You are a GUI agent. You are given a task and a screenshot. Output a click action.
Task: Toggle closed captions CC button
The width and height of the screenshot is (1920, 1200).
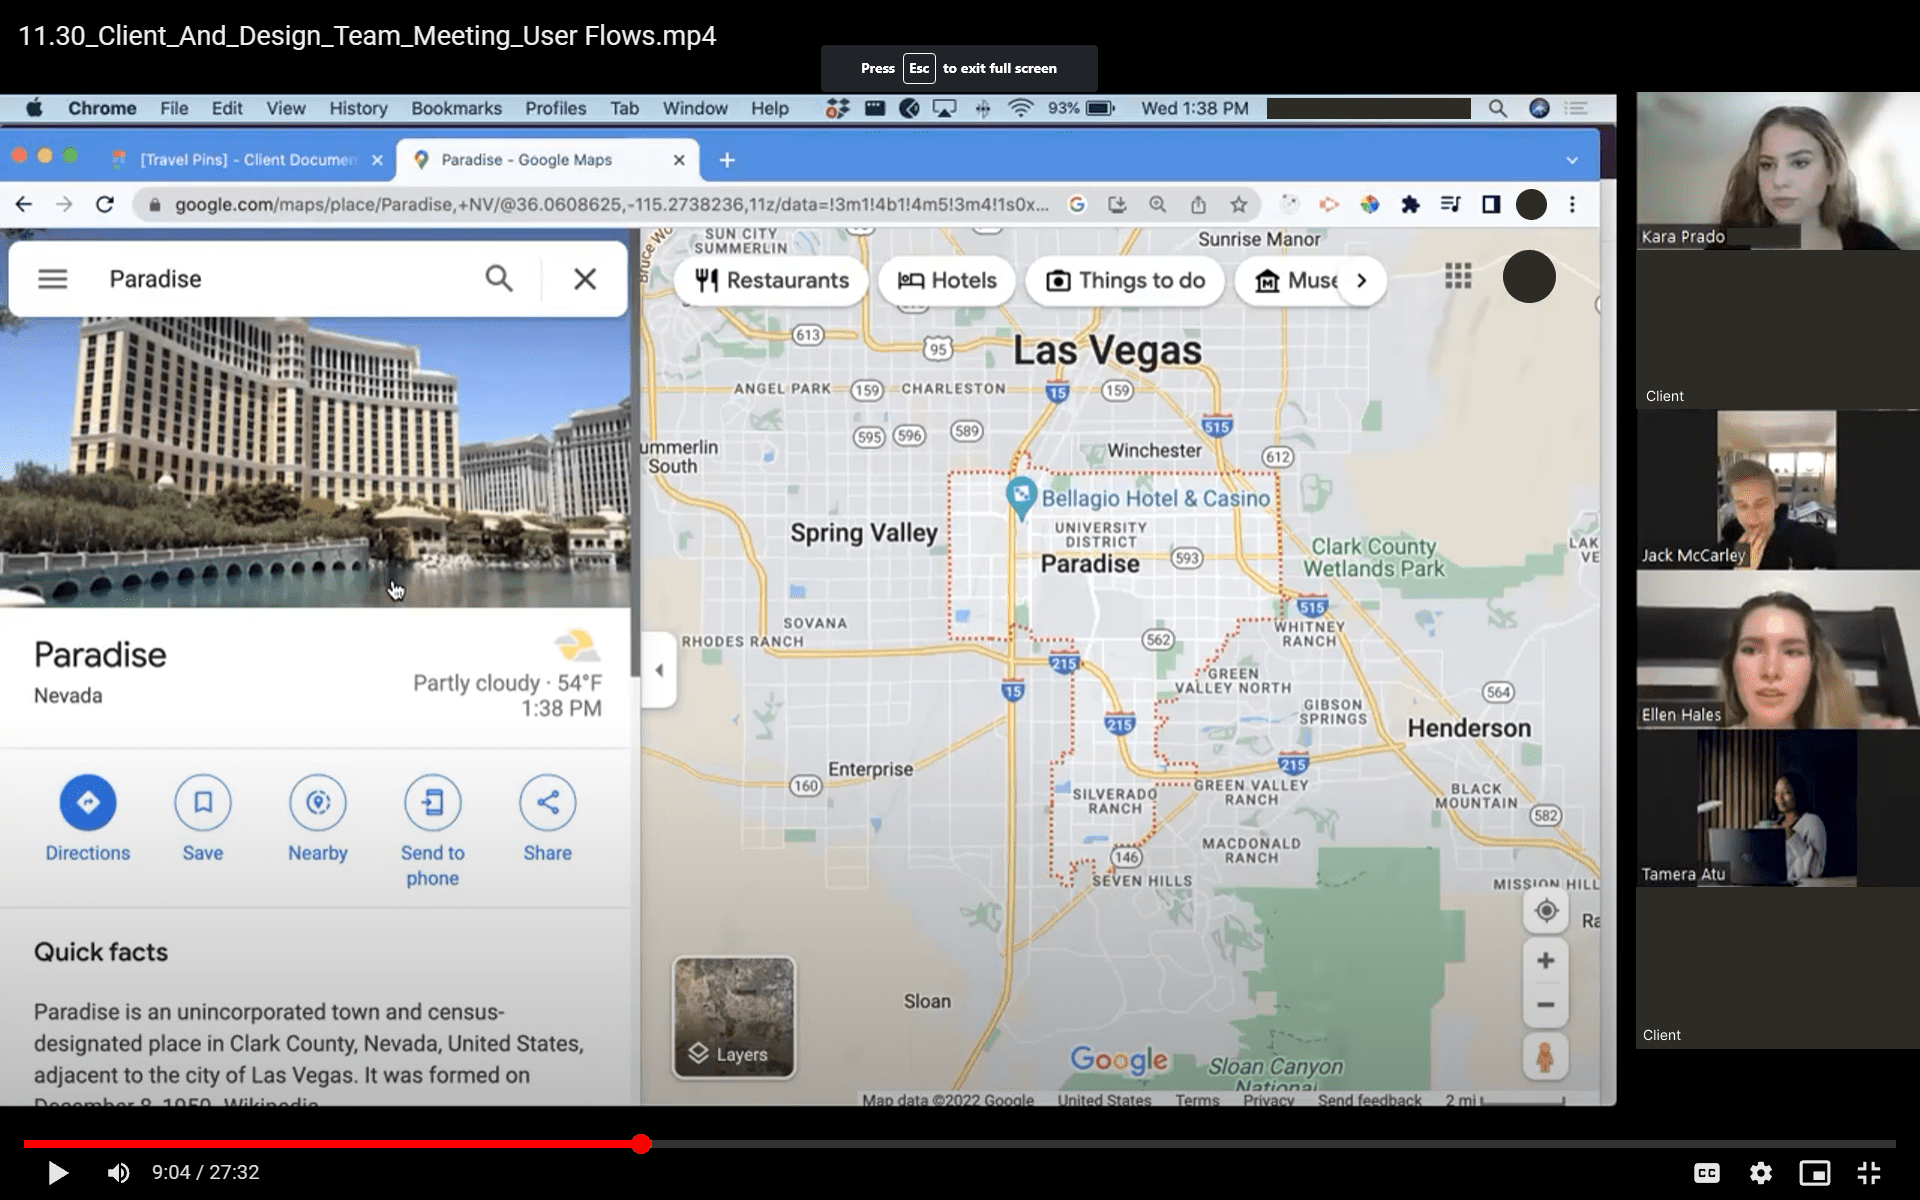coord(1707,1173)
